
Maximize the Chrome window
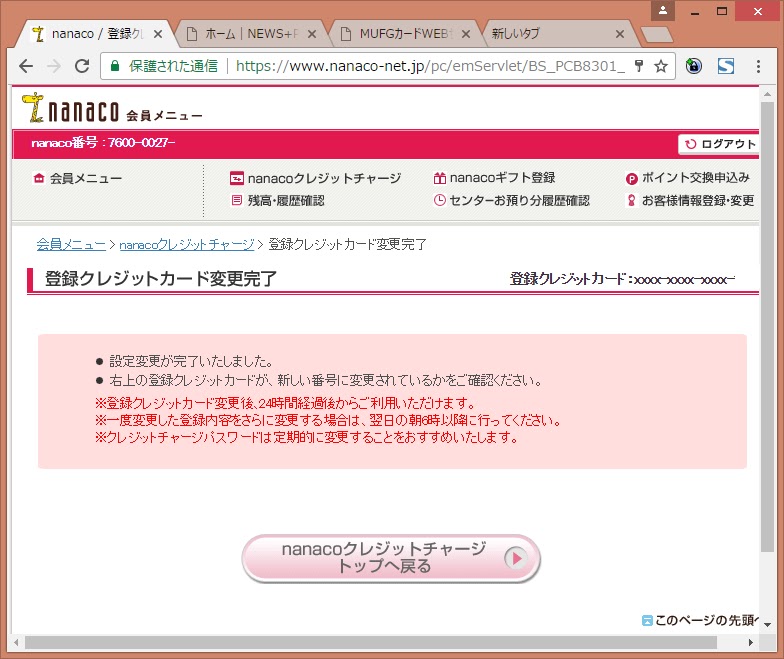[x=722, y=11]
